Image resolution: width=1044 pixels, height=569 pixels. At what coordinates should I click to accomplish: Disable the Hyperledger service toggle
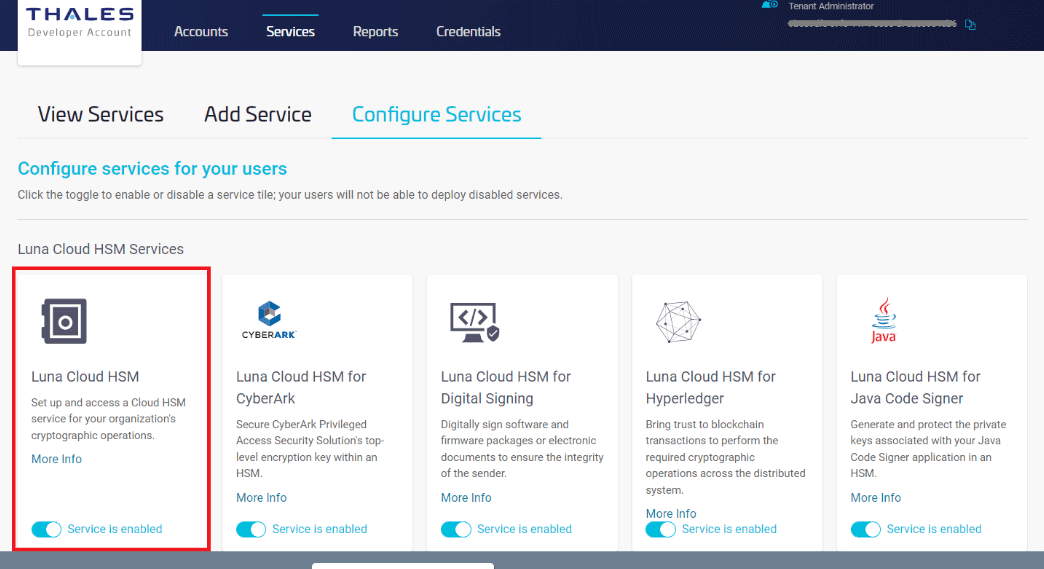coord(661,529)
